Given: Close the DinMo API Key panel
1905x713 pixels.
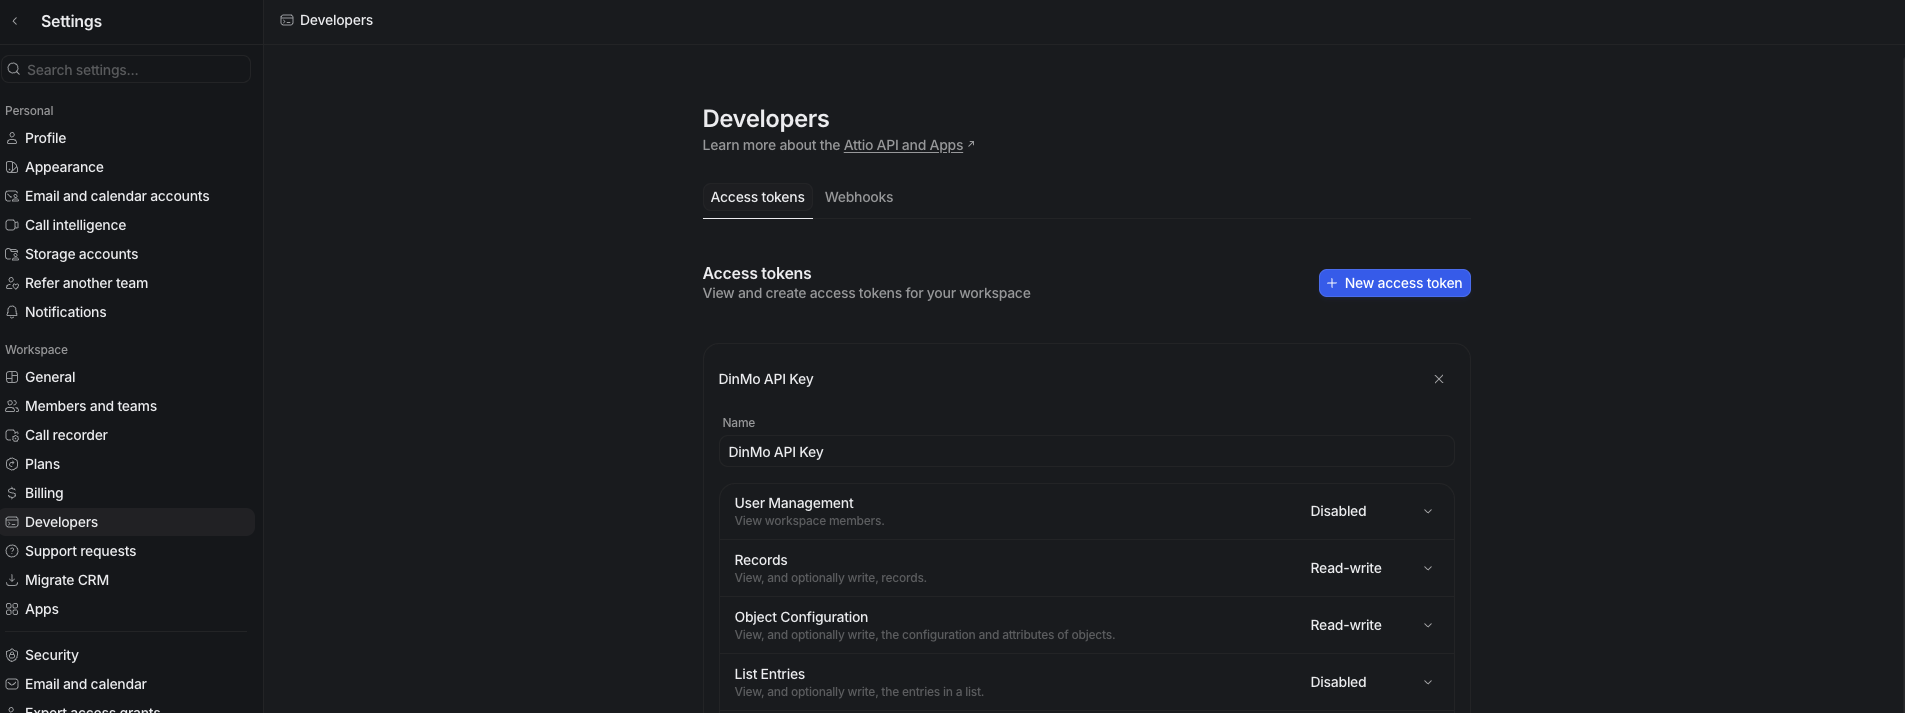Looking at the screenshot, I should click(x=1439, y=379).
